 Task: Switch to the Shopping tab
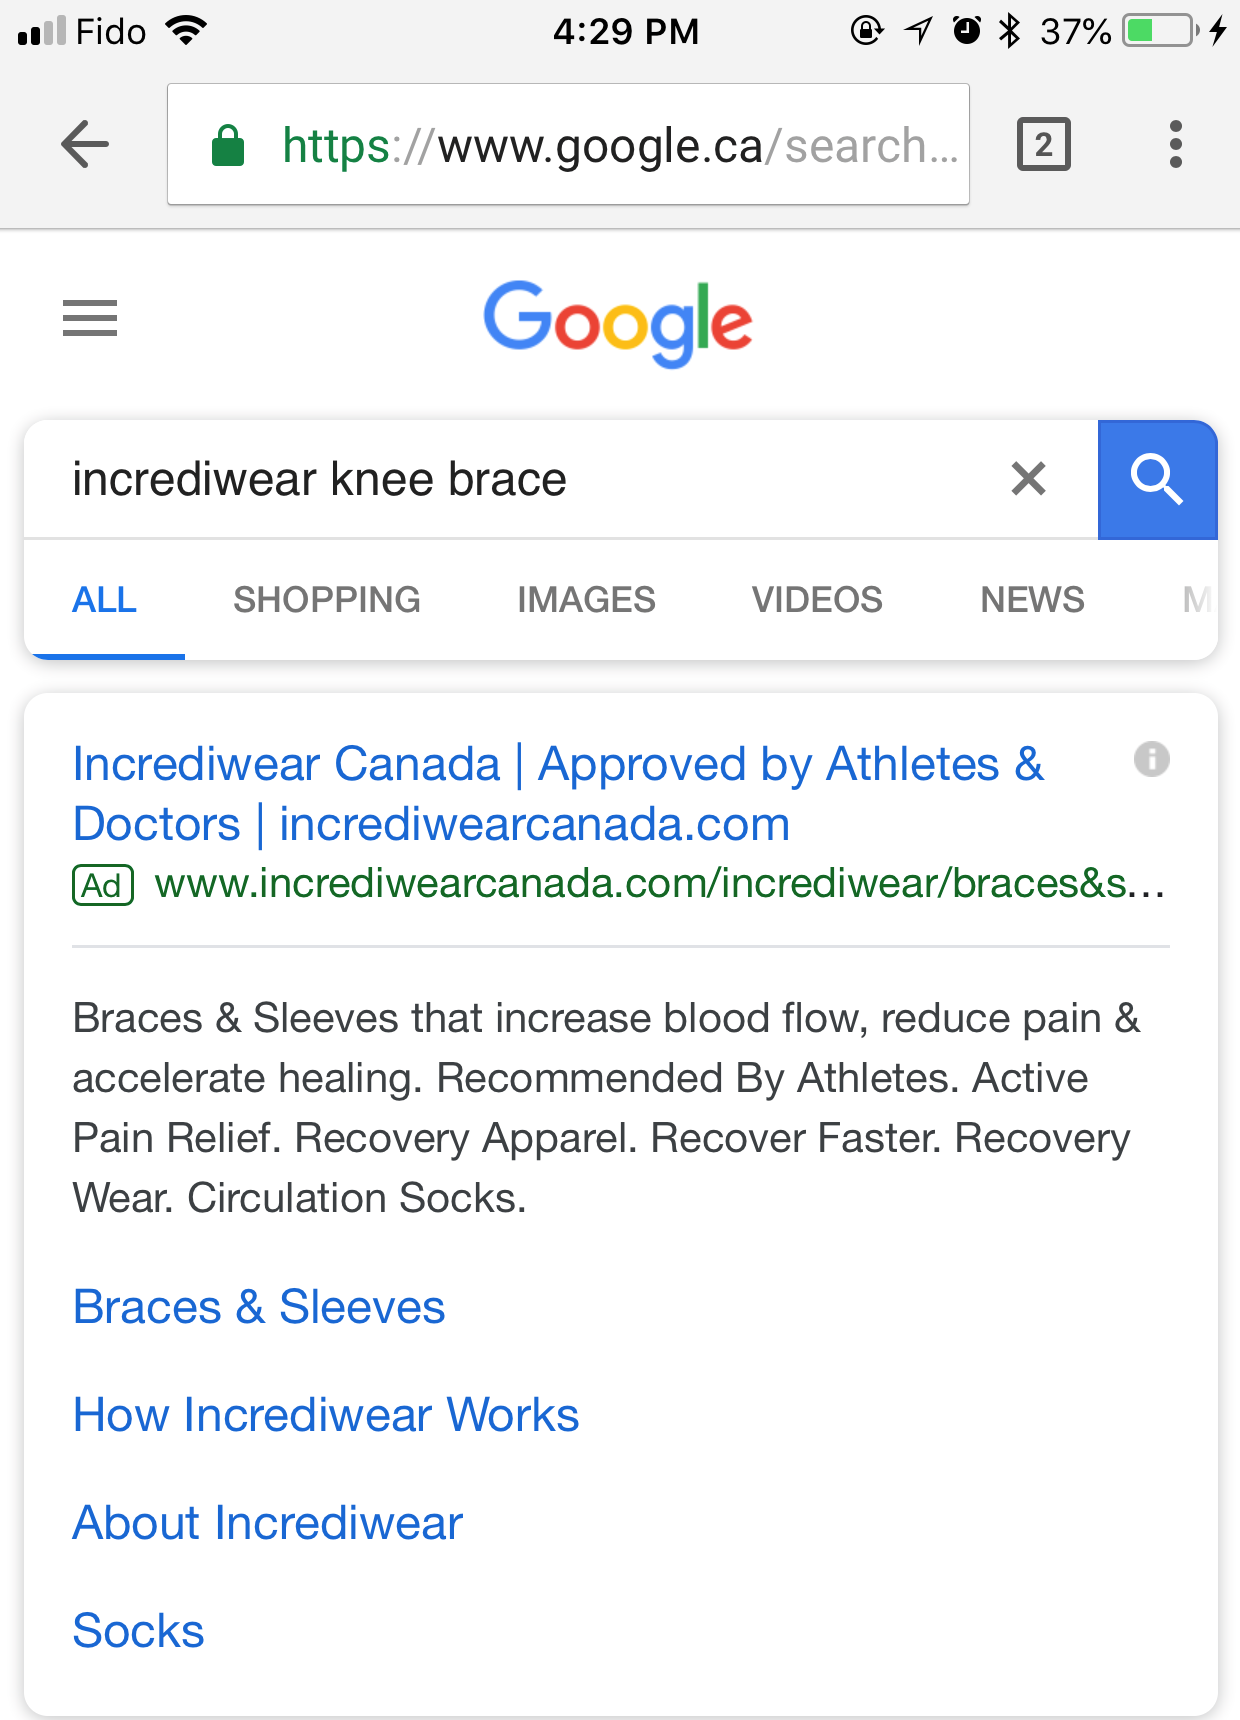(x=327, y=600)
